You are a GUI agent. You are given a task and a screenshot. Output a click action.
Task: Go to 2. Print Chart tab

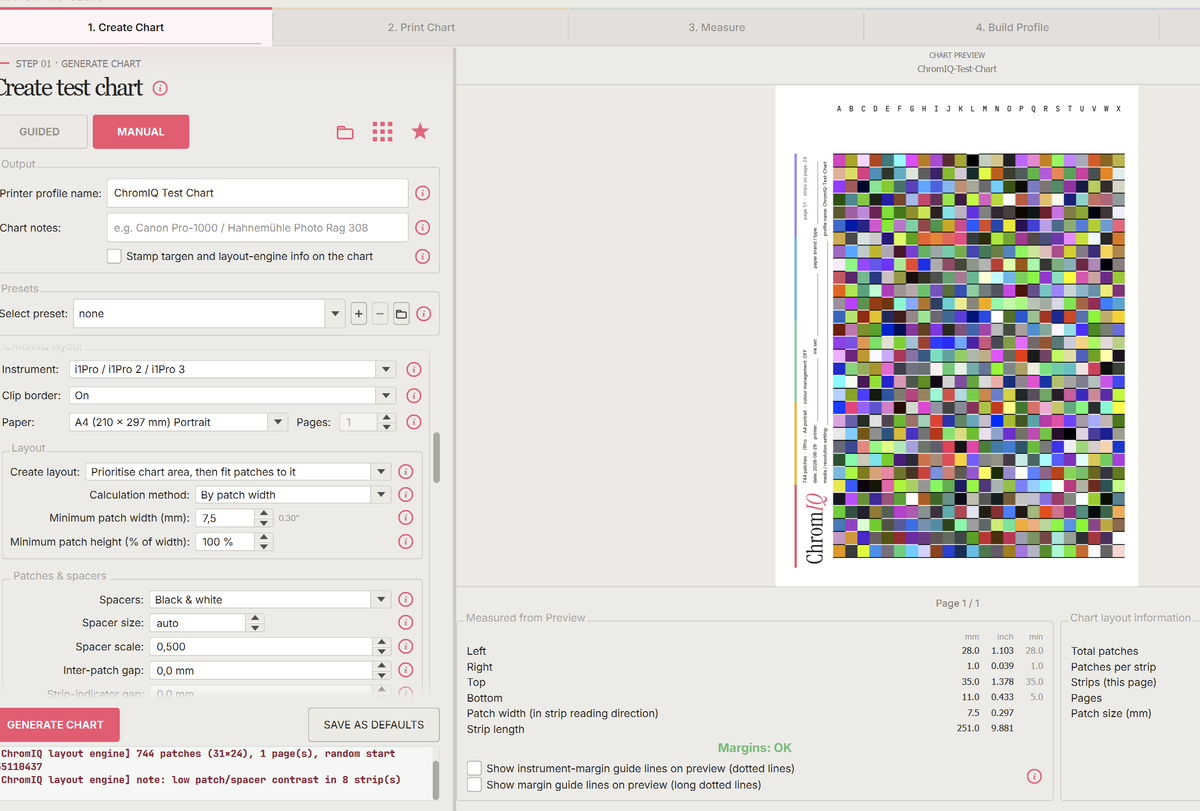coord(421,27)
